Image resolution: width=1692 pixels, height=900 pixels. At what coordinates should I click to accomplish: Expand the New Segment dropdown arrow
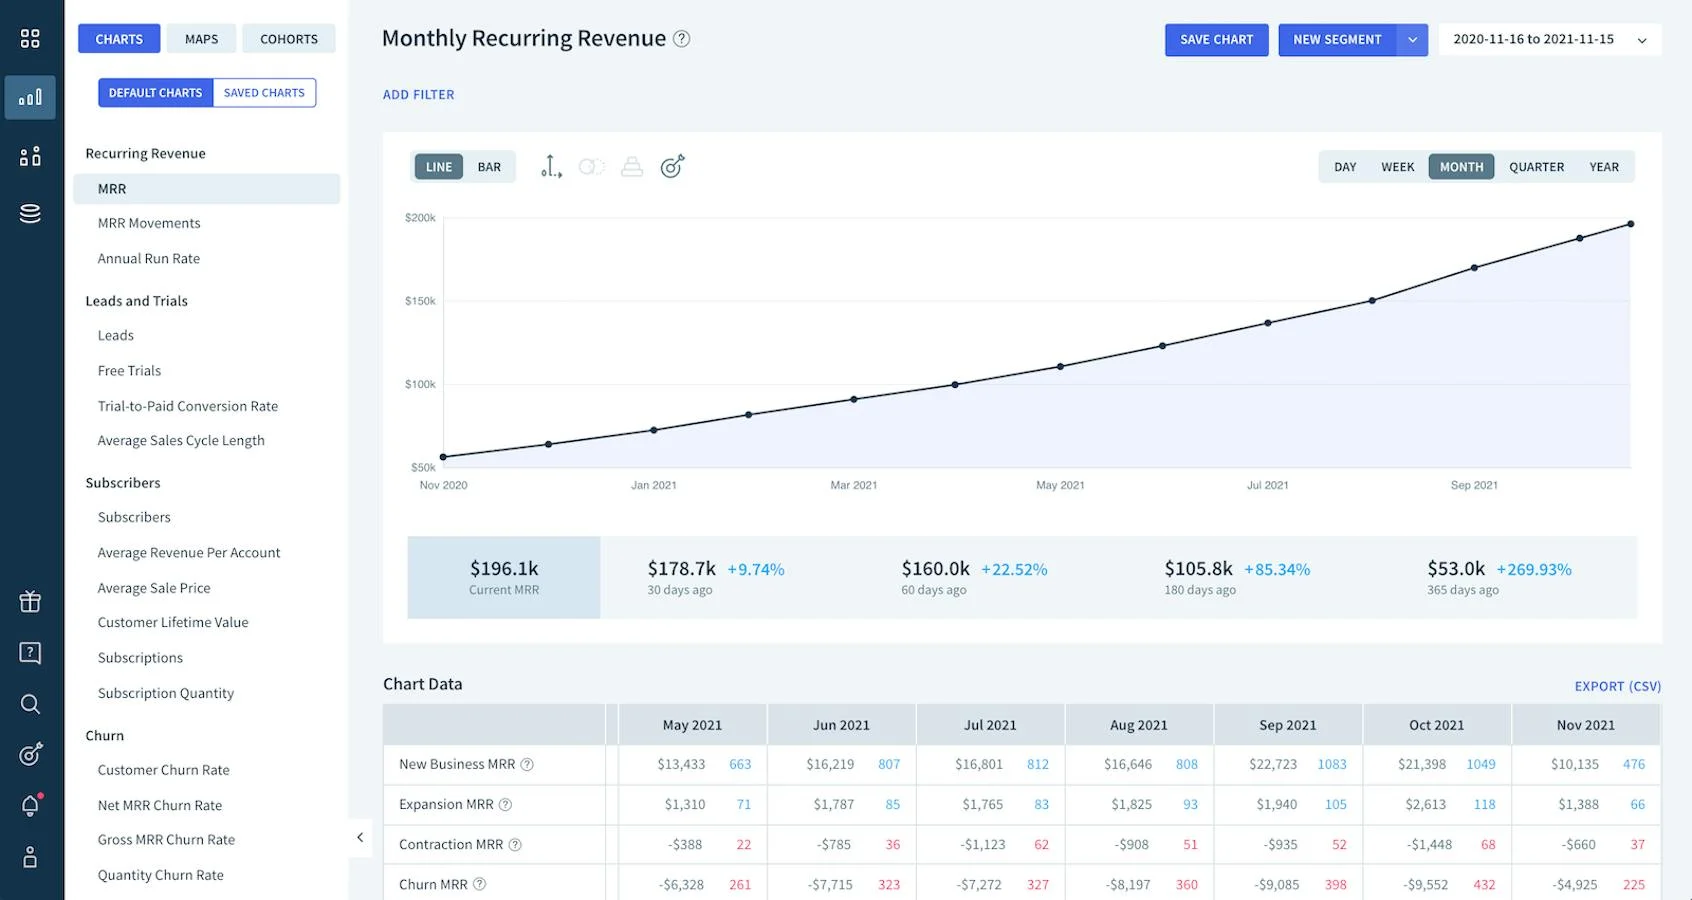point(1412,40)
